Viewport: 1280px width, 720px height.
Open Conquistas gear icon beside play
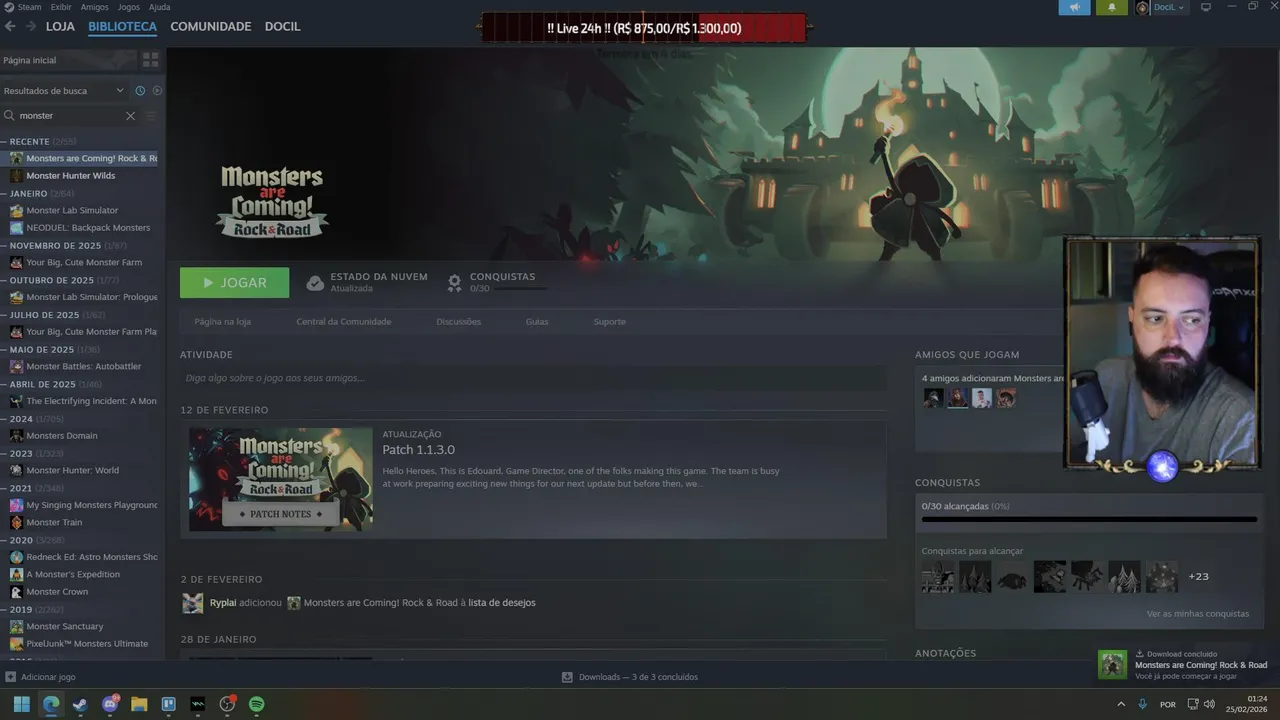pos(455,283)
